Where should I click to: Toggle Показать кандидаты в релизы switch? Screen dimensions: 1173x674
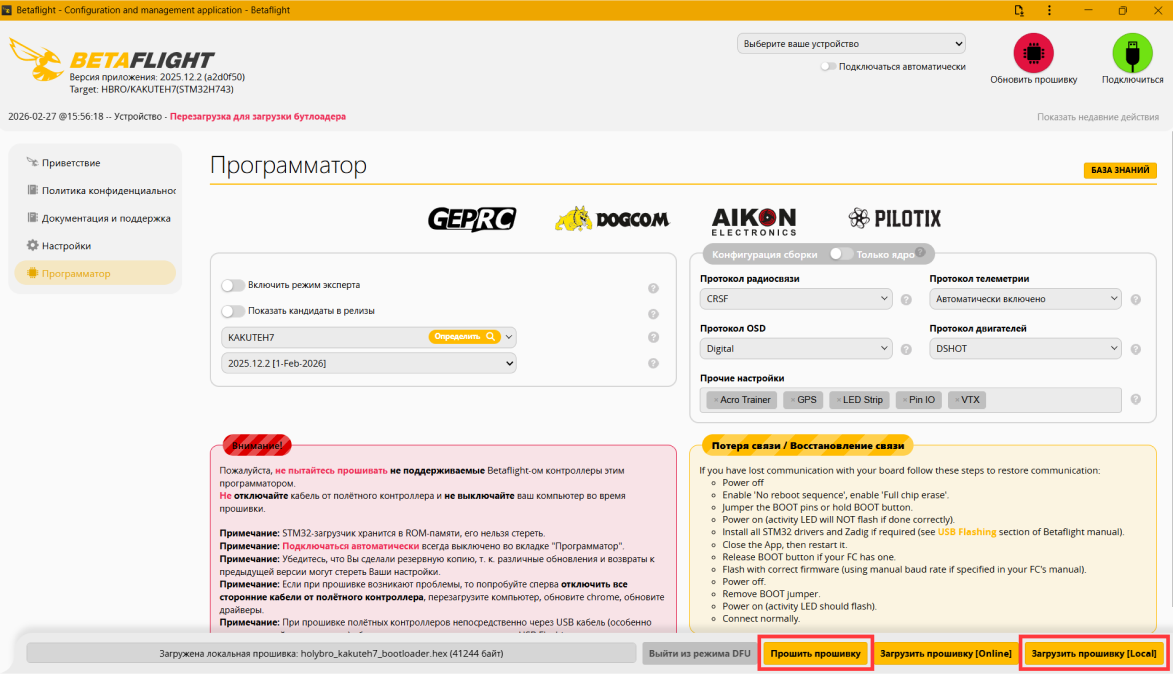coord(233,310)
